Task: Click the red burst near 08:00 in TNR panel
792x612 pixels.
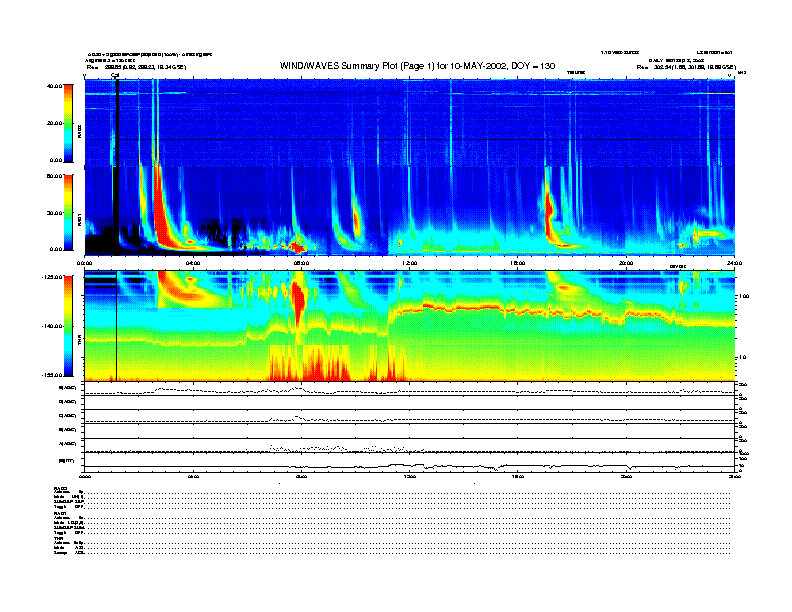Action: click(x=298, y=301)
